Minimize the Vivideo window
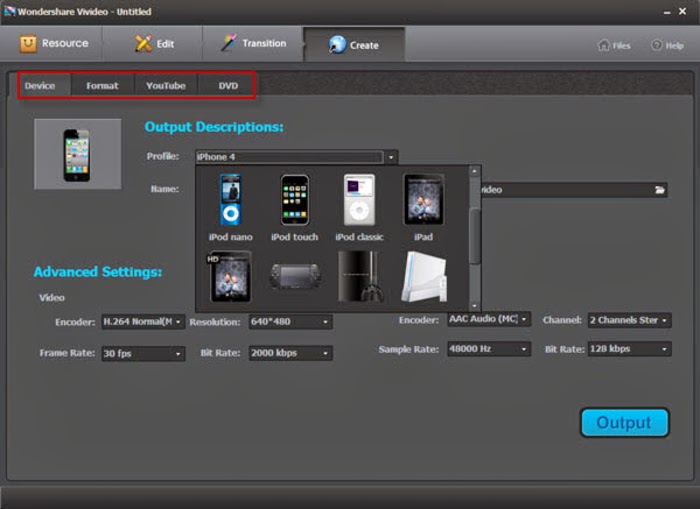The image size is (700, 509). click(667, 12)
